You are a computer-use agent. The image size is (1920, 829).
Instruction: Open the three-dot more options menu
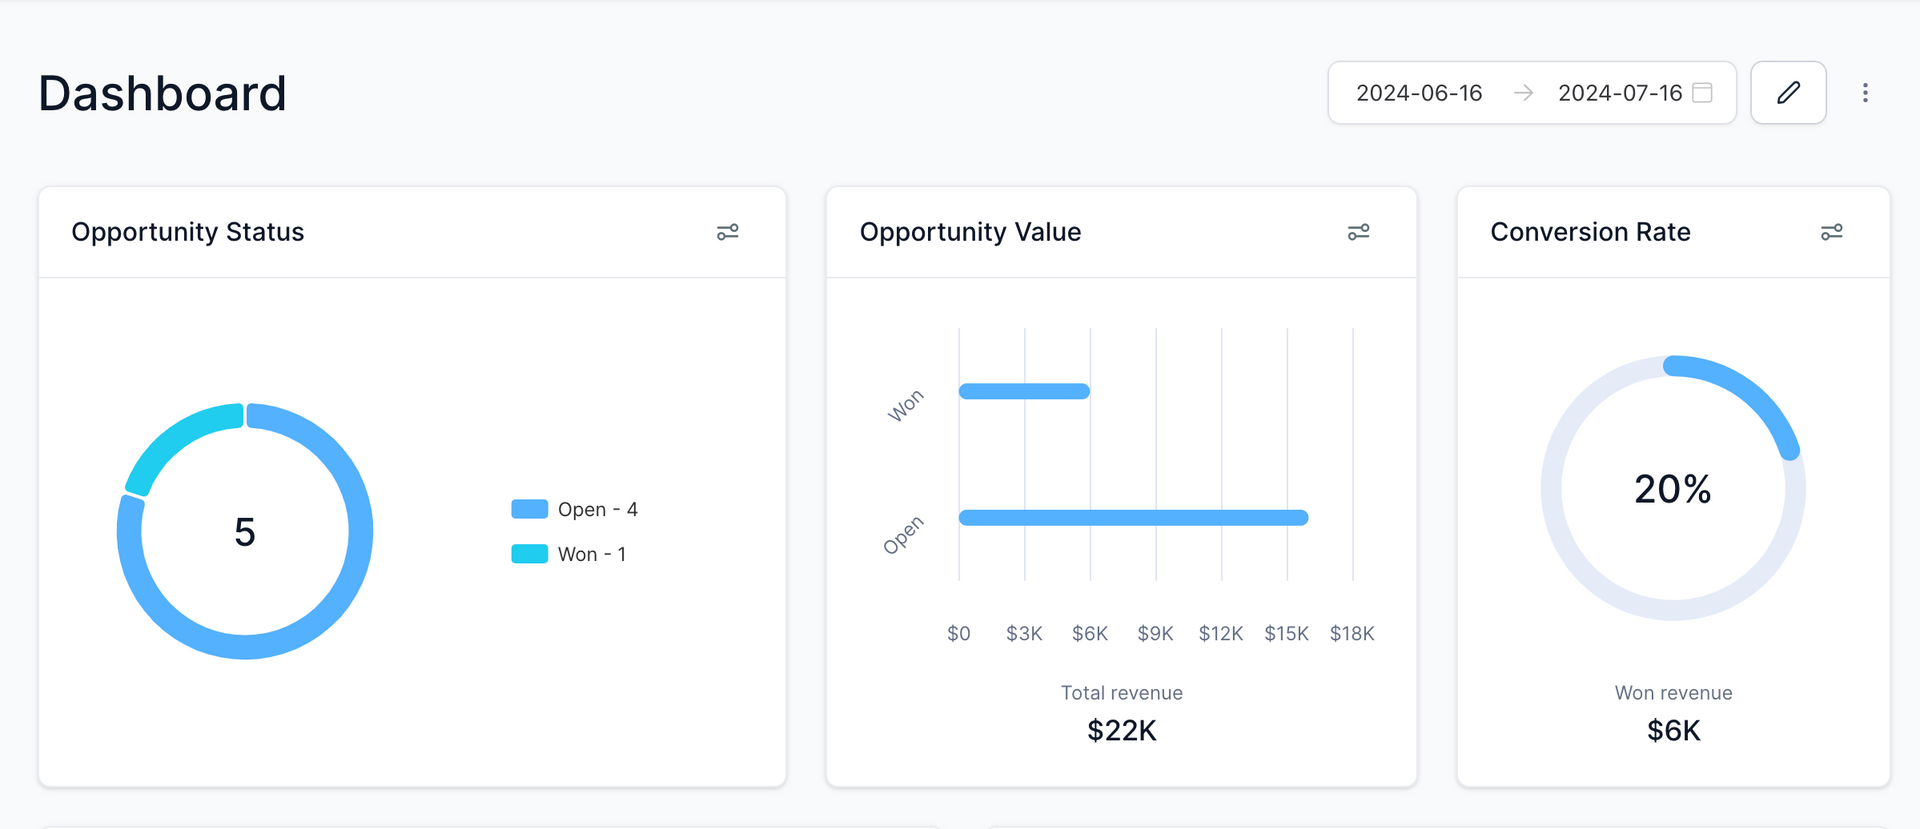click(x=1865, y=93)
